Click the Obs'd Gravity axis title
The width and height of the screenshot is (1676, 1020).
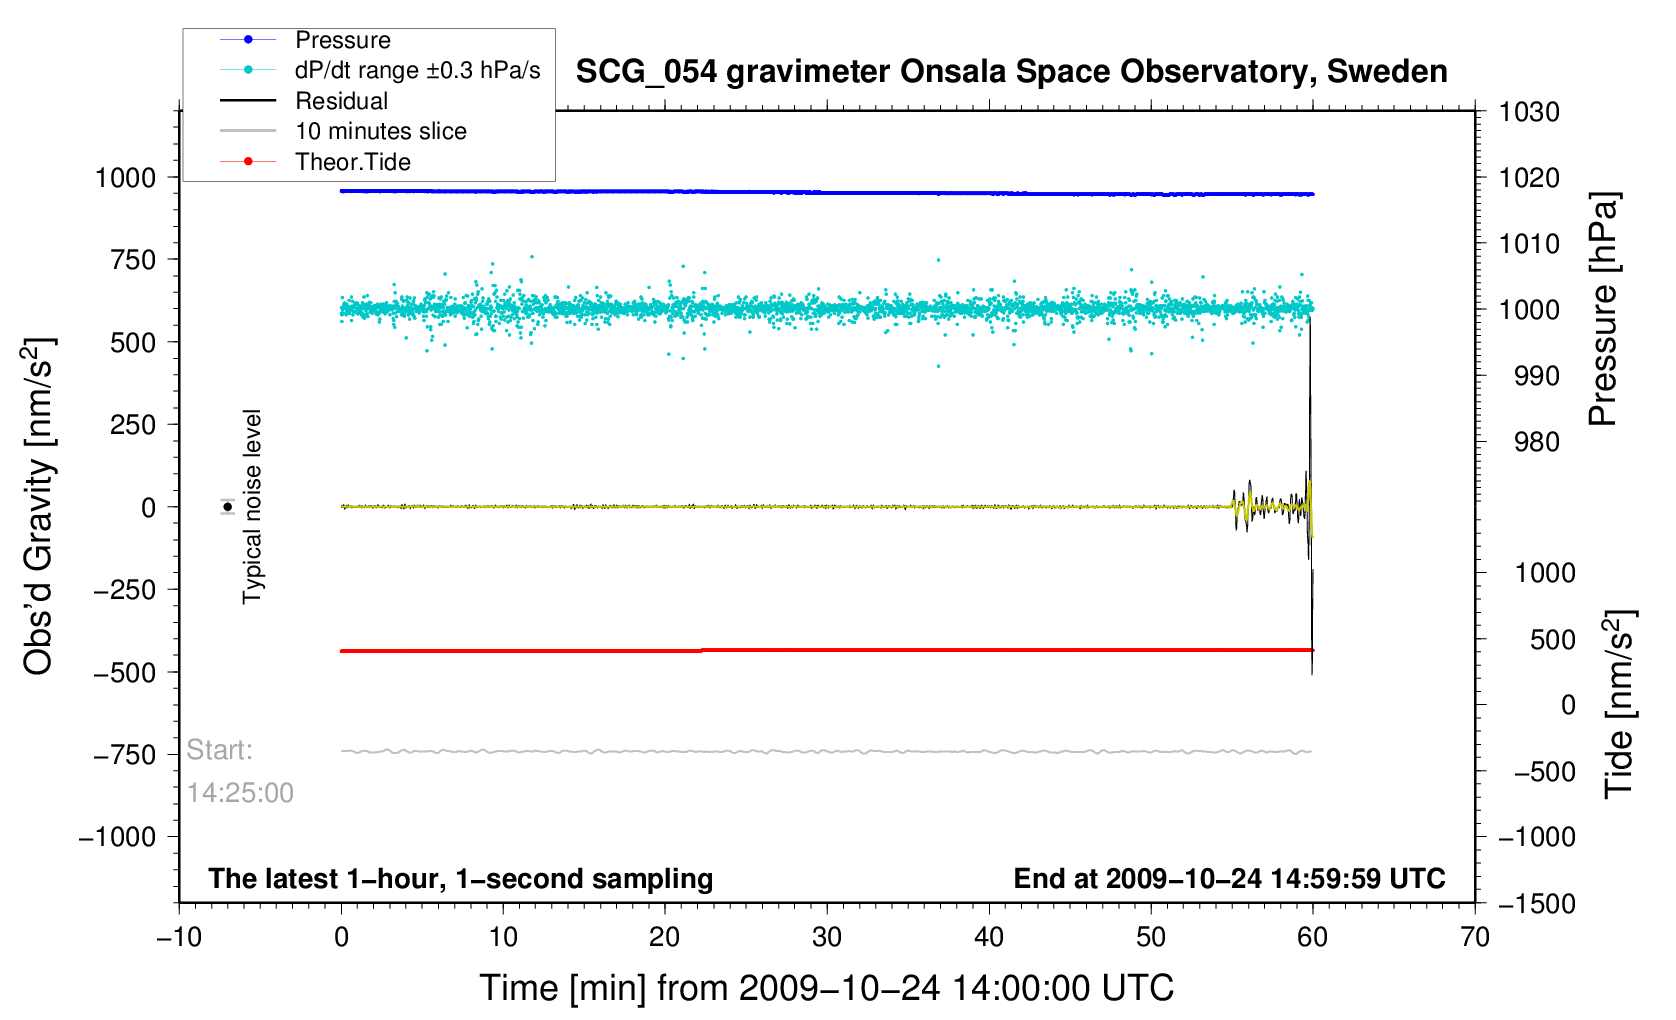tap(40, 507)
